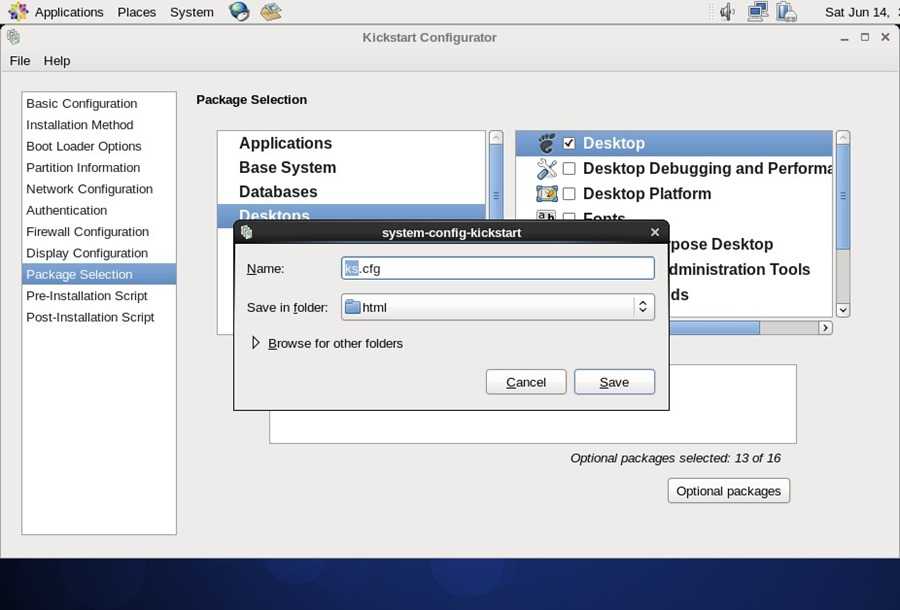Click the Name text field in dialog
Viewport: 900px width, 610px height.
pos(498,268)
